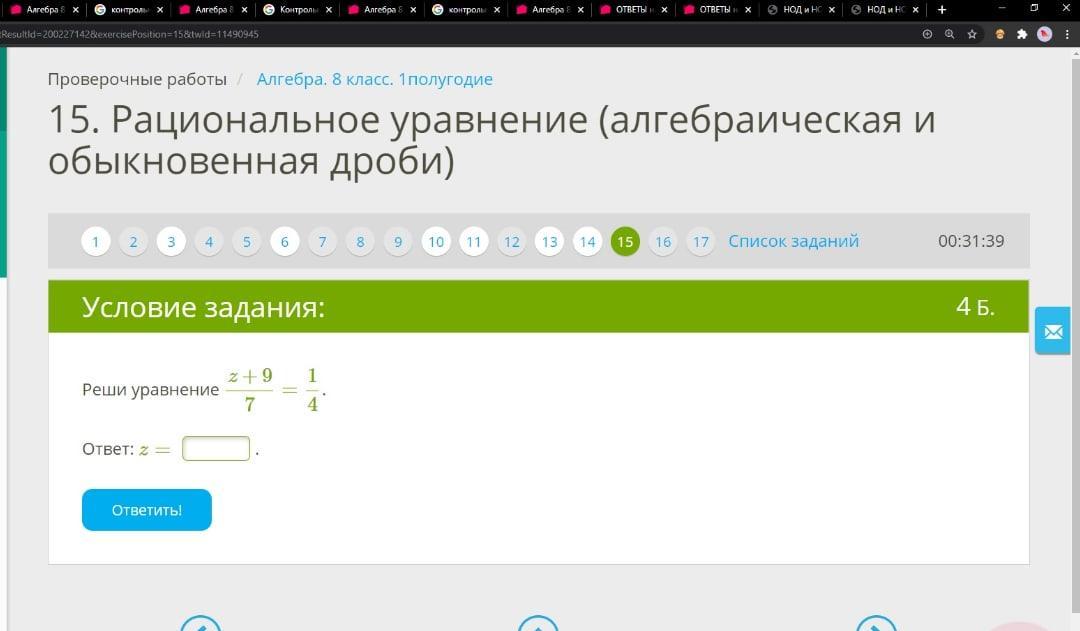The image size is (1080, 631).
Task: Open the Chrome three-dot menu
Action: point(1067,34)
